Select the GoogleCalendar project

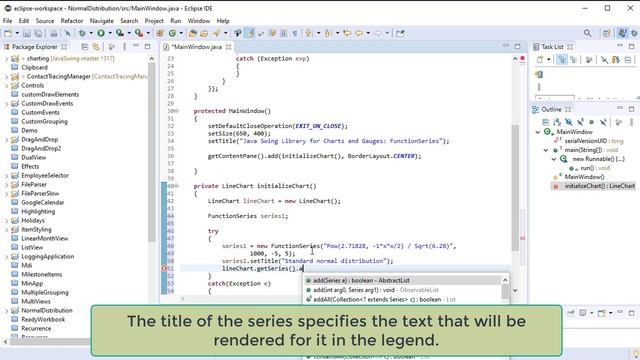[42, 202]
